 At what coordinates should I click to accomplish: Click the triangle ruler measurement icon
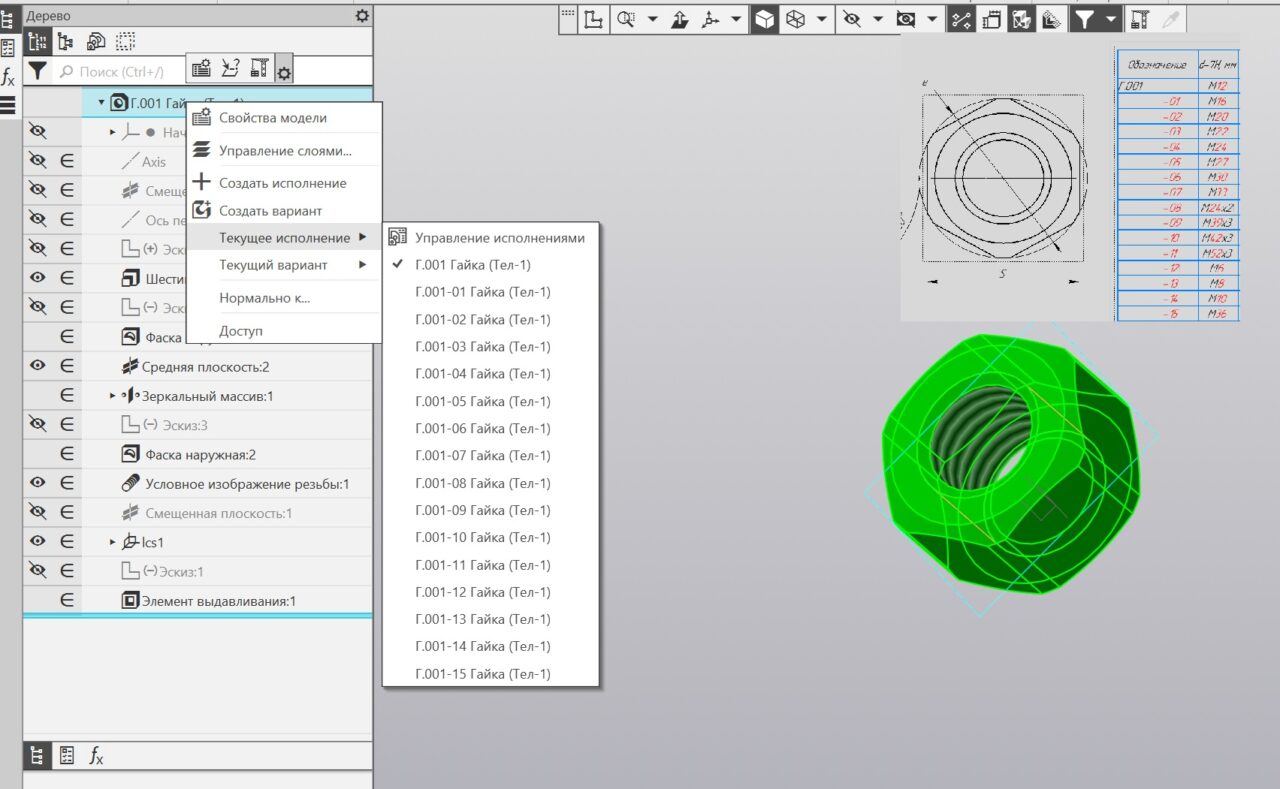point(1050,19)
